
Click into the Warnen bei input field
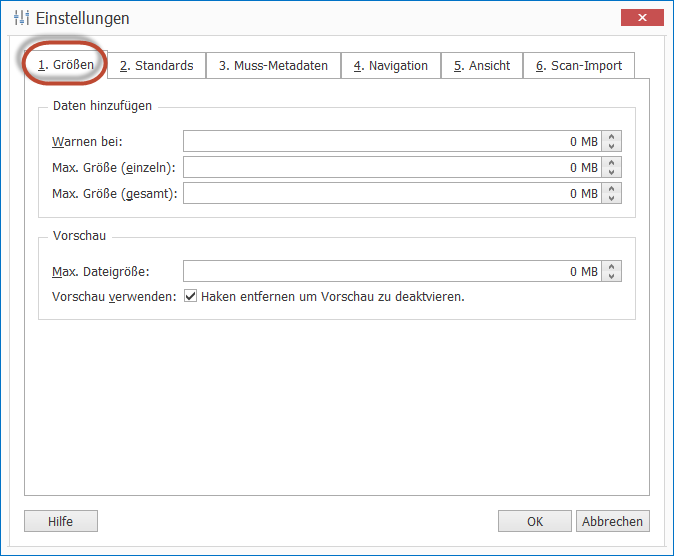click(390, 142)
